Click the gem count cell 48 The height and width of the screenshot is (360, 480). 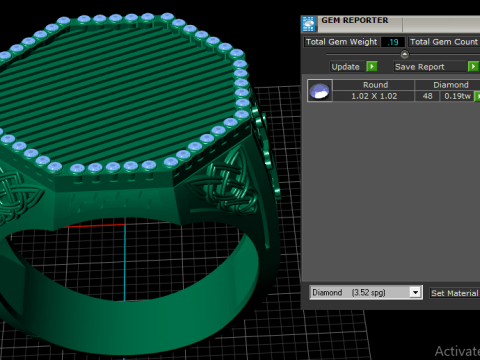(x=427, y=96)
